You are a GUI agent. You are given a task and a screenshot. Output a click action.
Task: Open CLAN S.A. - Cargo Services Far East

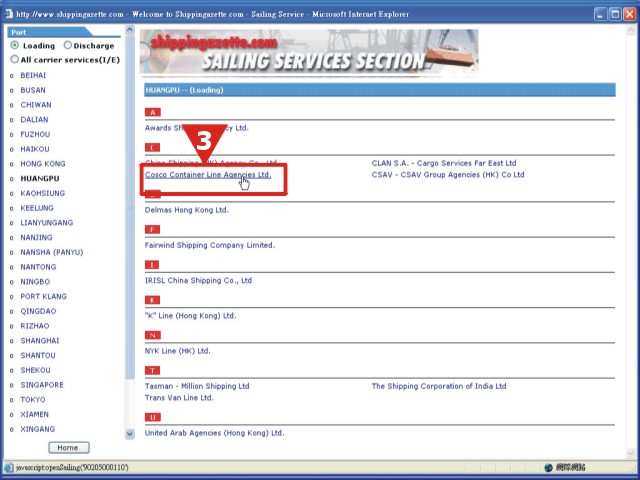coord(444,163)
